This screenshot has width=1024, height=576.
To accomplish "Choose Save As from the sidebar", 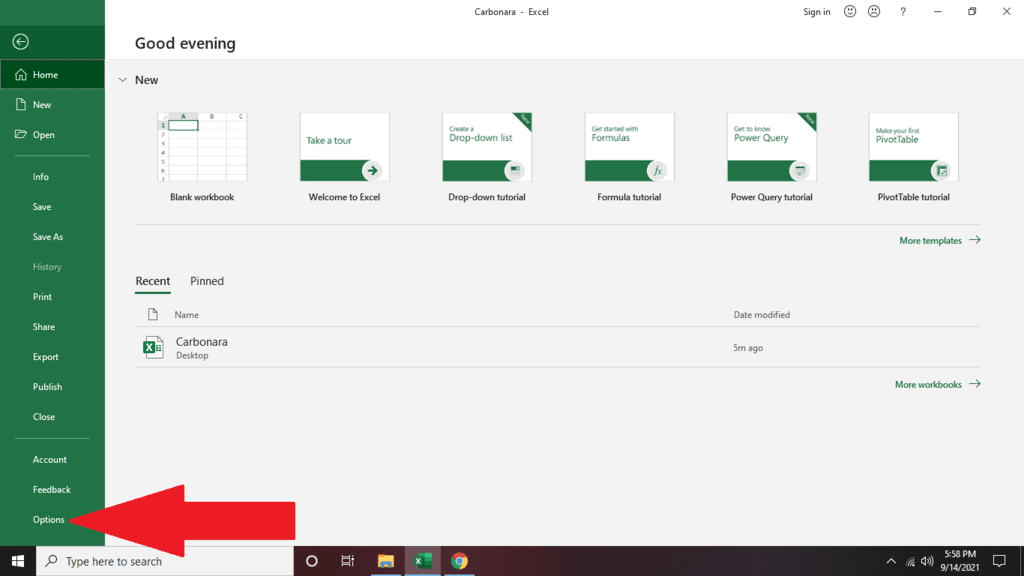I will point(48,237).
